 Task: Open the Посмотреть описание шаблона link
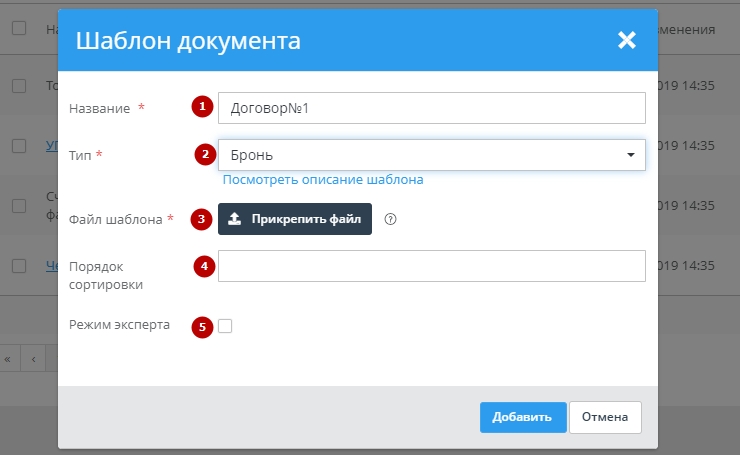pos(323,180)
